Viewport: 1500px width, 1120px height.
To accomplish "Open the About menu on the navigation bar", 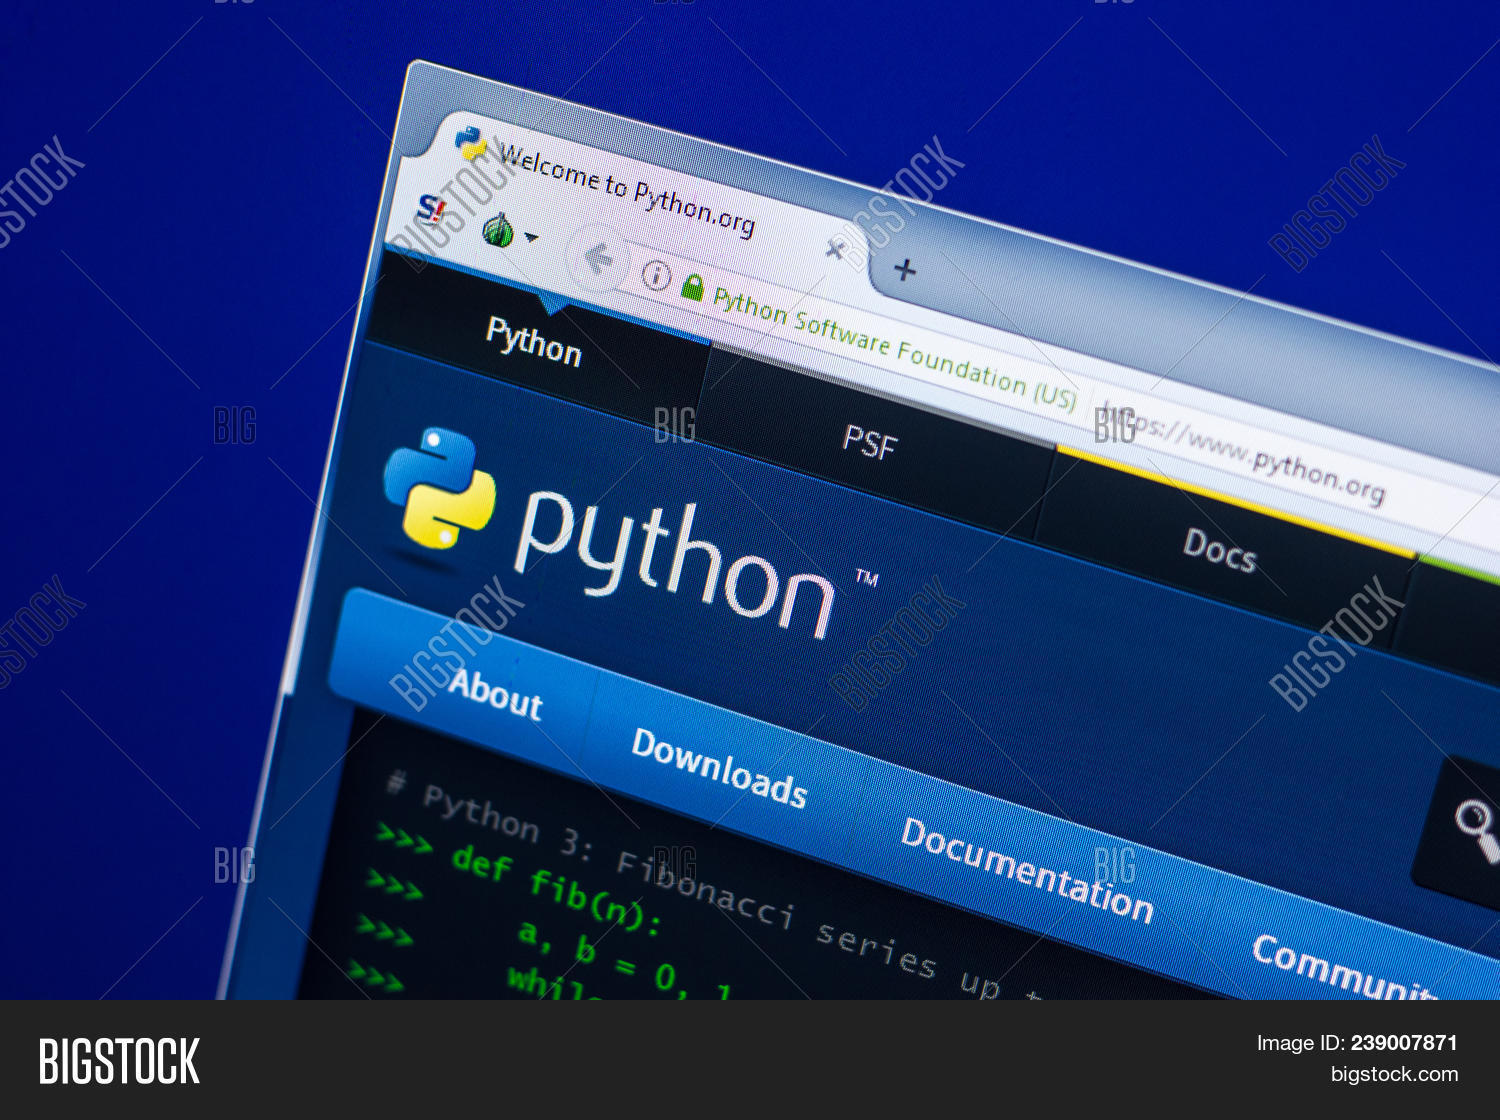I will click(x=494, y=694).
